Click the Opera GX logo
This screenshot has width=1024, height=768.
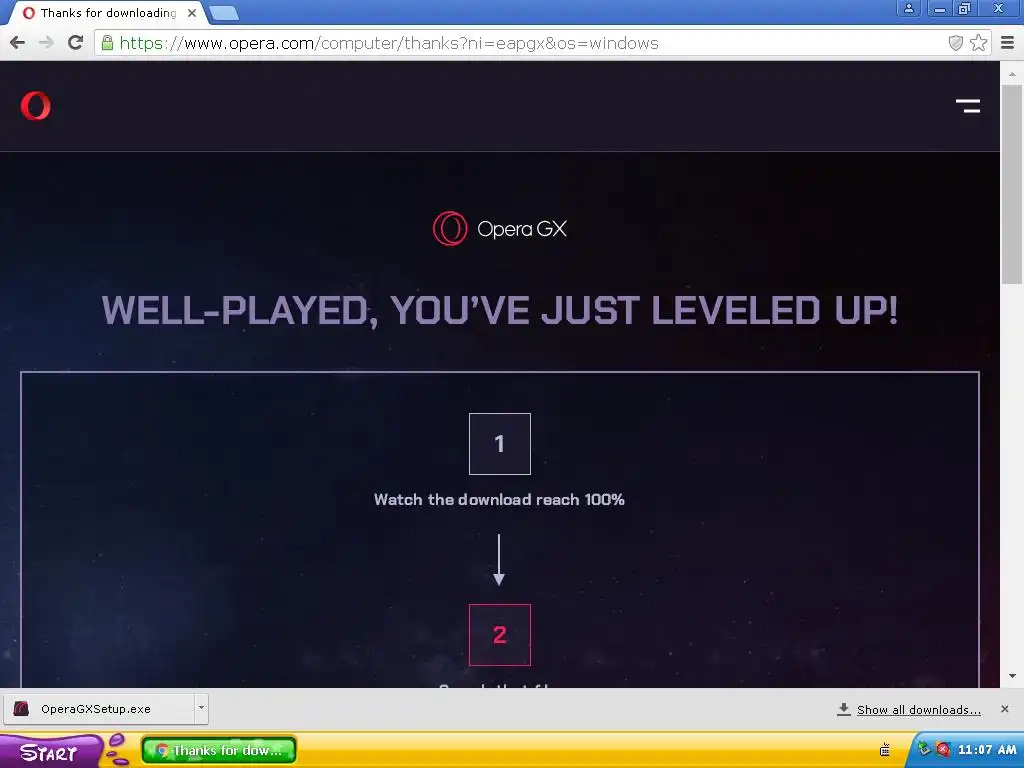(500, 229)
